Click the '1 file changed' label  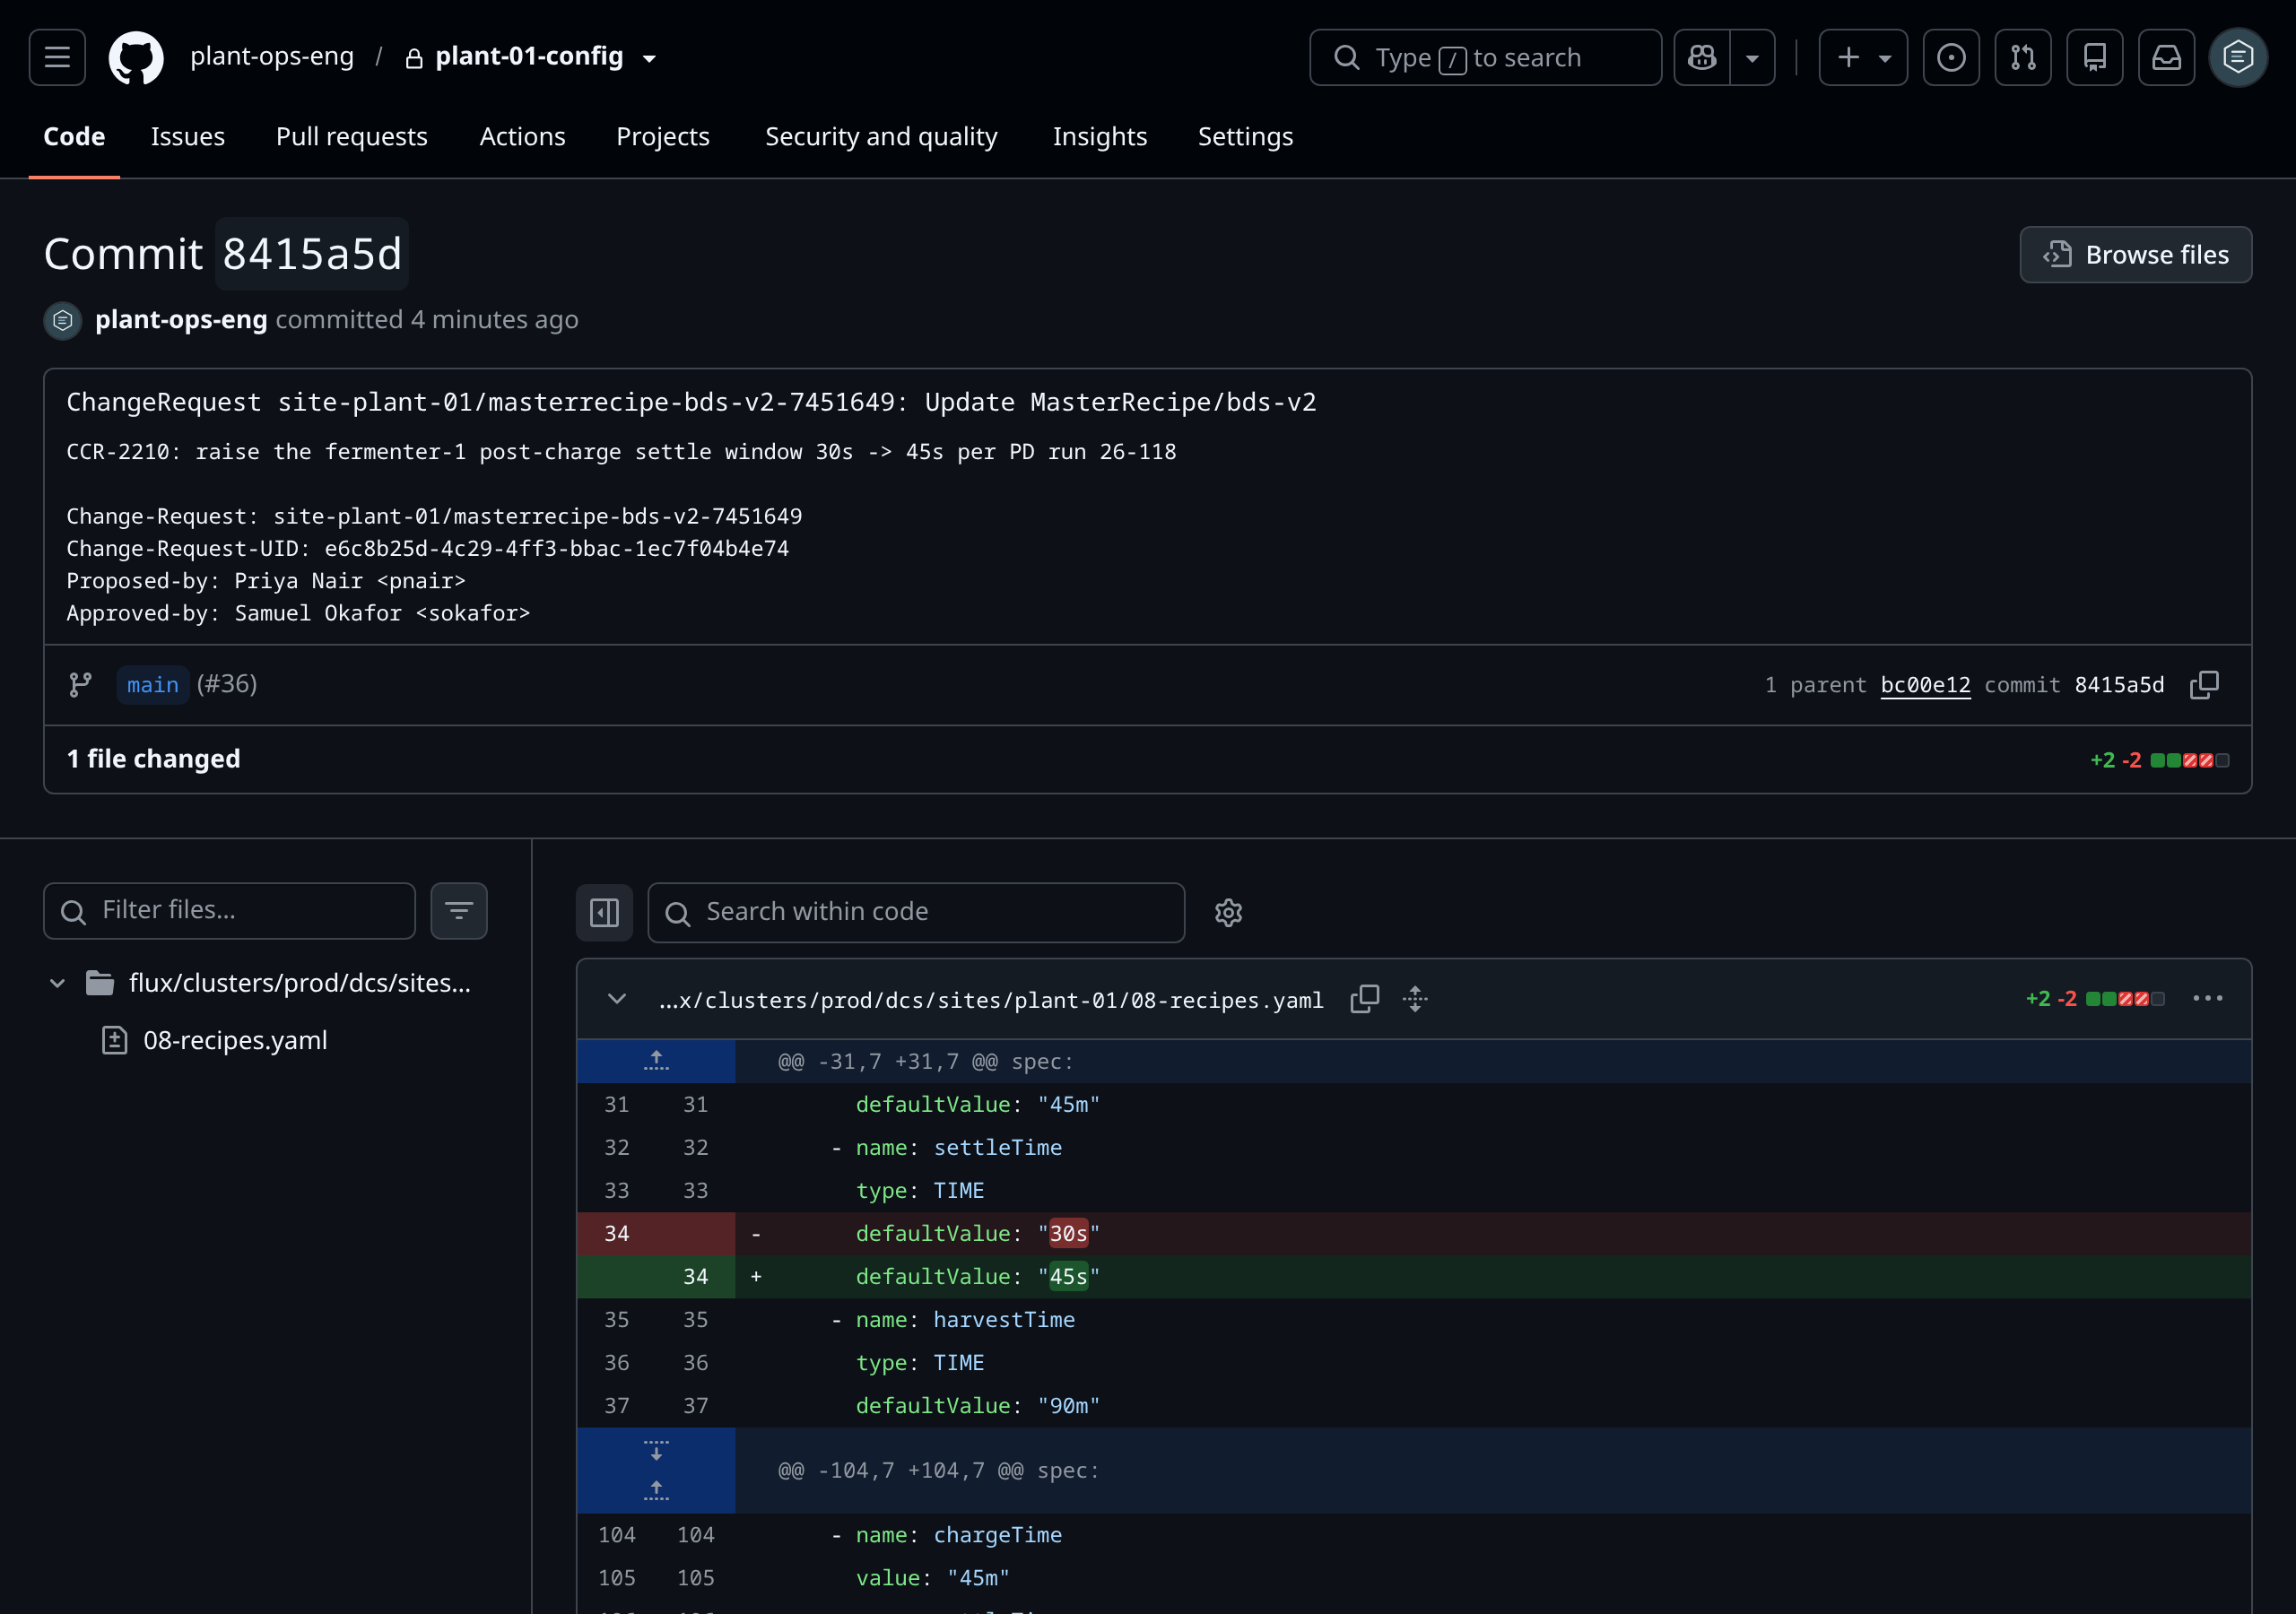point(154,759)
